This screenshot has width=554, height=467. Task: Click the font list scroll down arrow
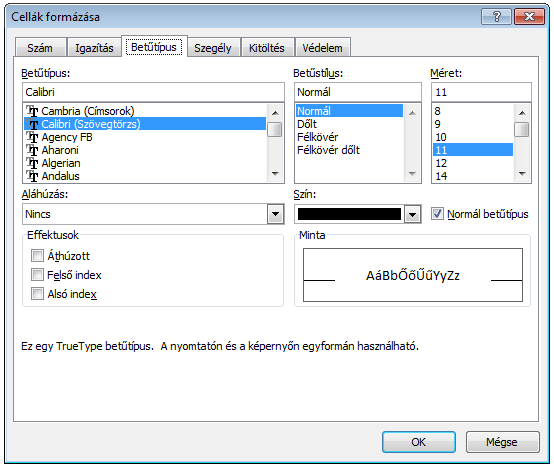(275, 174)
